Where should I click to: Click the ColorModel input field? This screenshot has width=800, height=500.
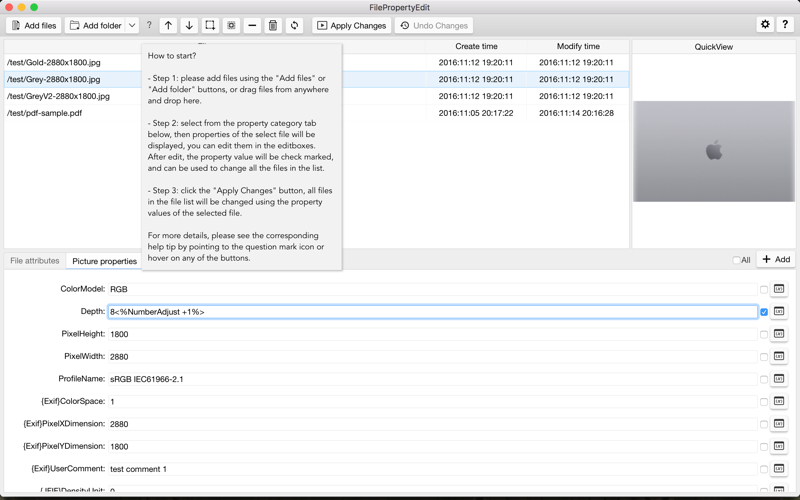tap(432, 289)
